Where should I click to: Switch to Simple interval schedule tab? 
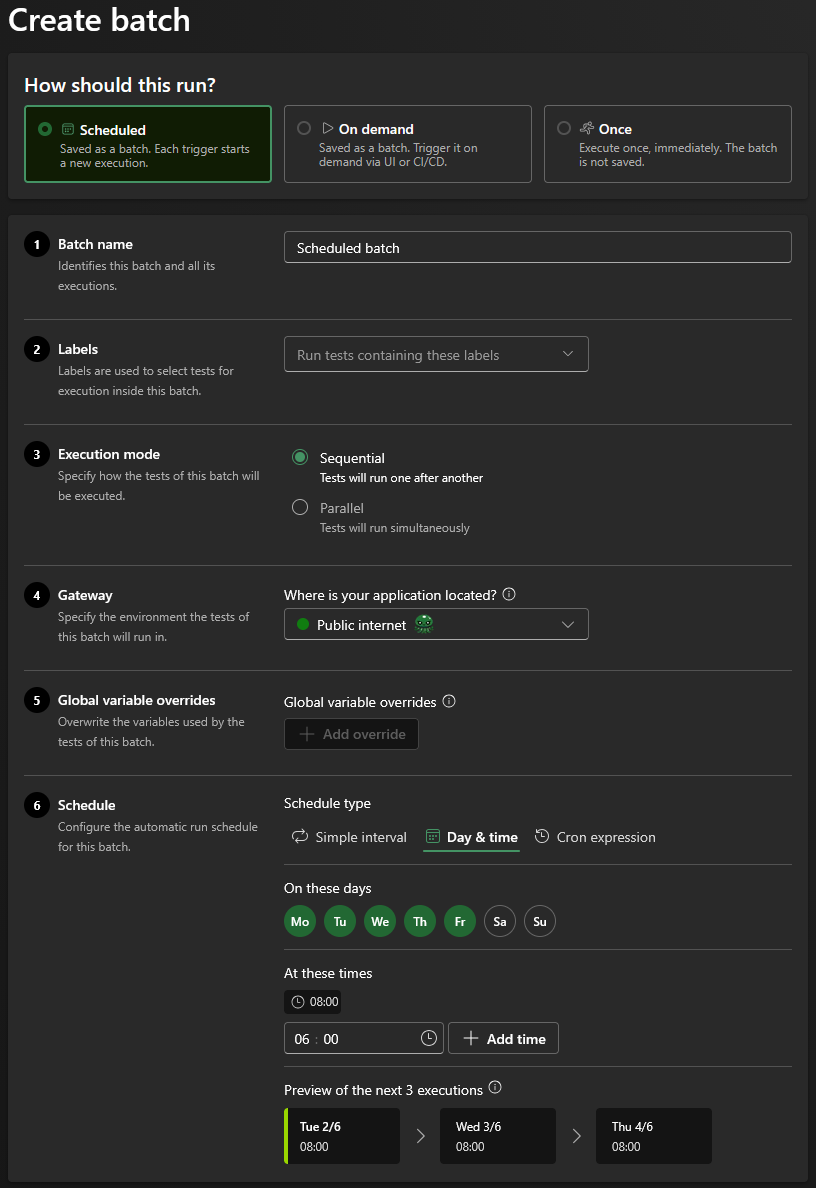point(349,836)
